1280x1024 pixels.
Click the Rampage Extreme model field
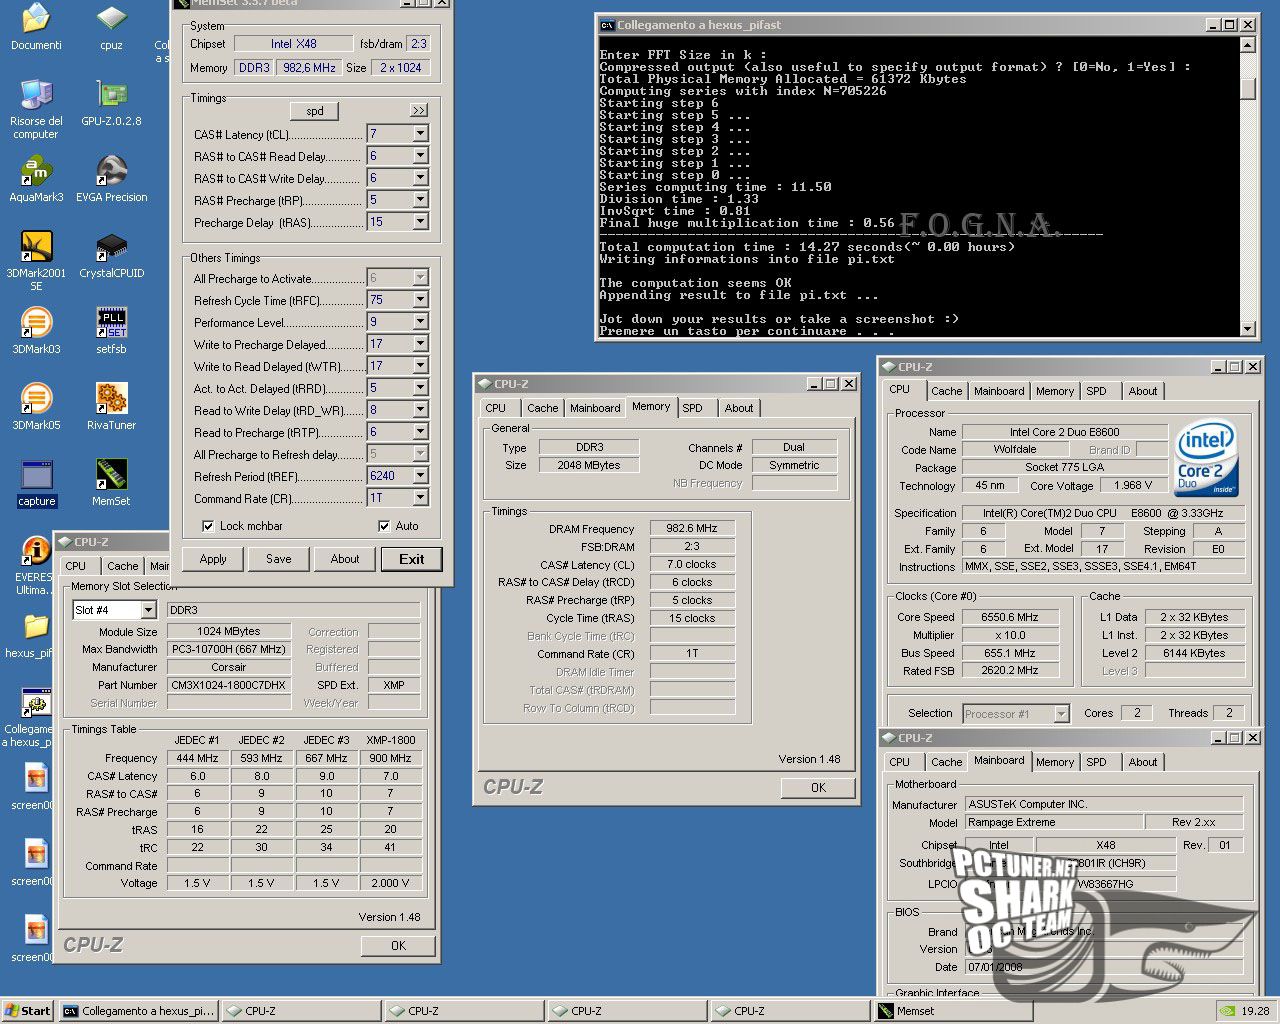tap(1054, 822)
